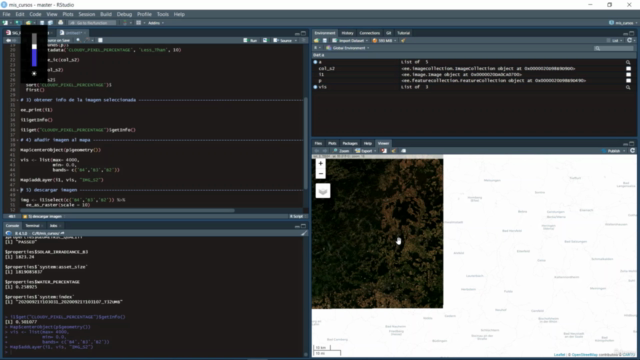Screen dimensions: 640x360
Task: Click the map layers control icon
Action: click(323, 191)
